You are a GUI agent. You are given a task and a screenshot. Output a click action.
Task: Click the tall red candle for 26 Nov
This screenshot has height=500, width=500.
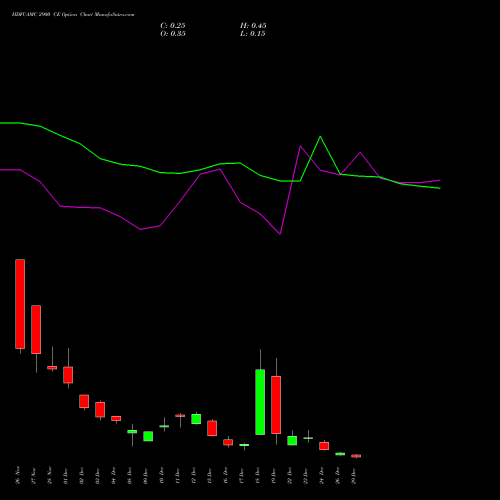point(20,304)
